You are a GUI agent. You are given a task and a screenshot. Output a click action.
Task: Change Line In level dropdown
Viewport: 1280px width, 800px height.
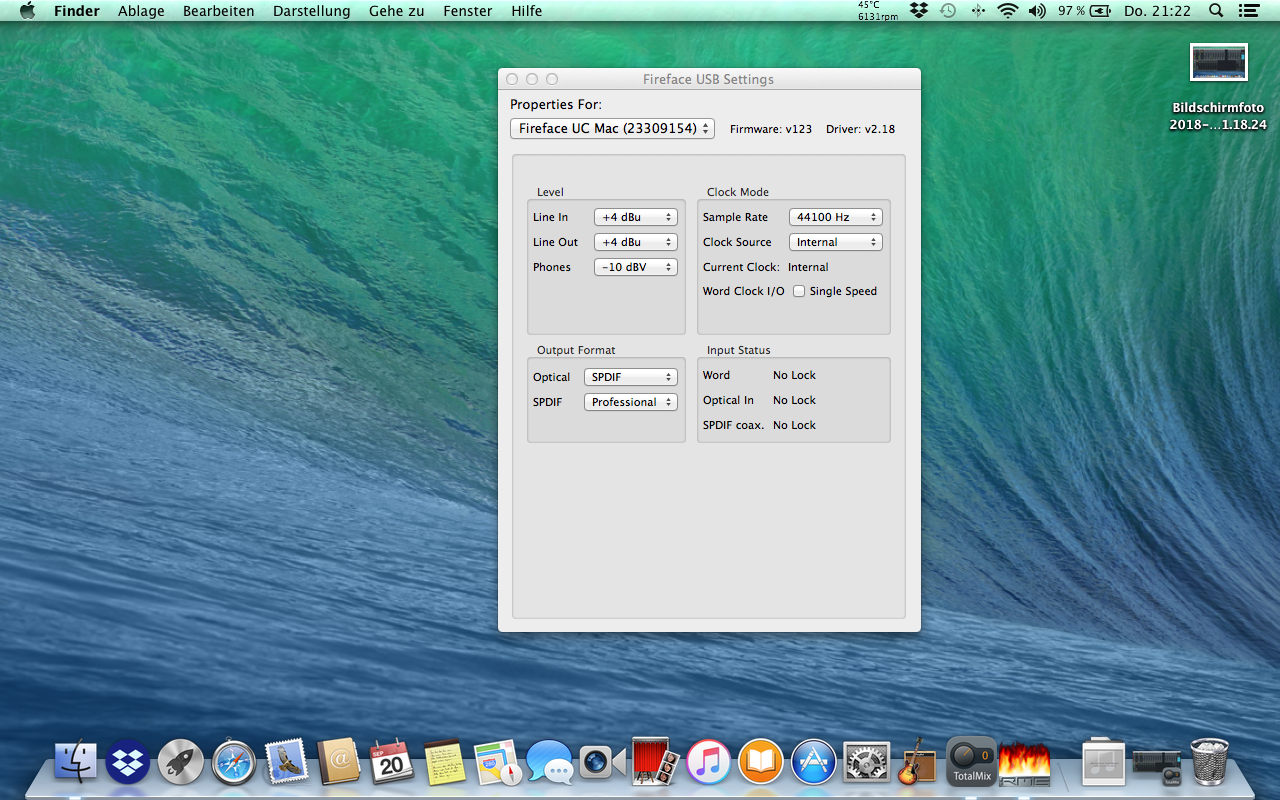coord(636,217)
